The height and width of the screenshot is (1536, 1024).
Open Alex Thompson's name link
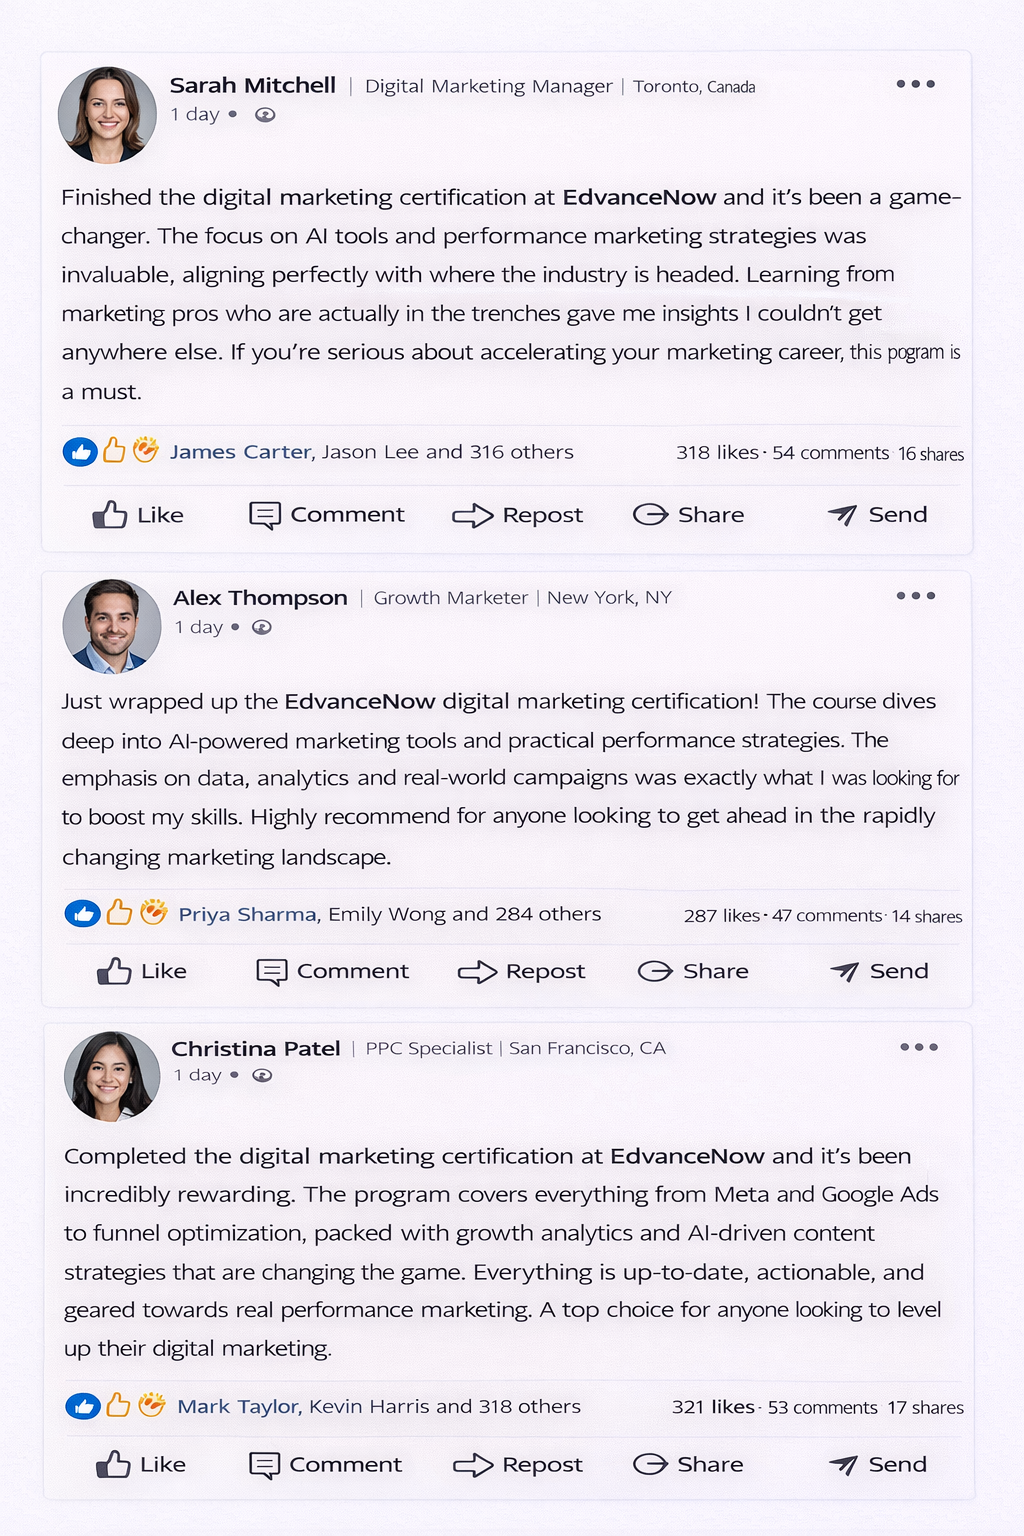click(x=260, y=598)
